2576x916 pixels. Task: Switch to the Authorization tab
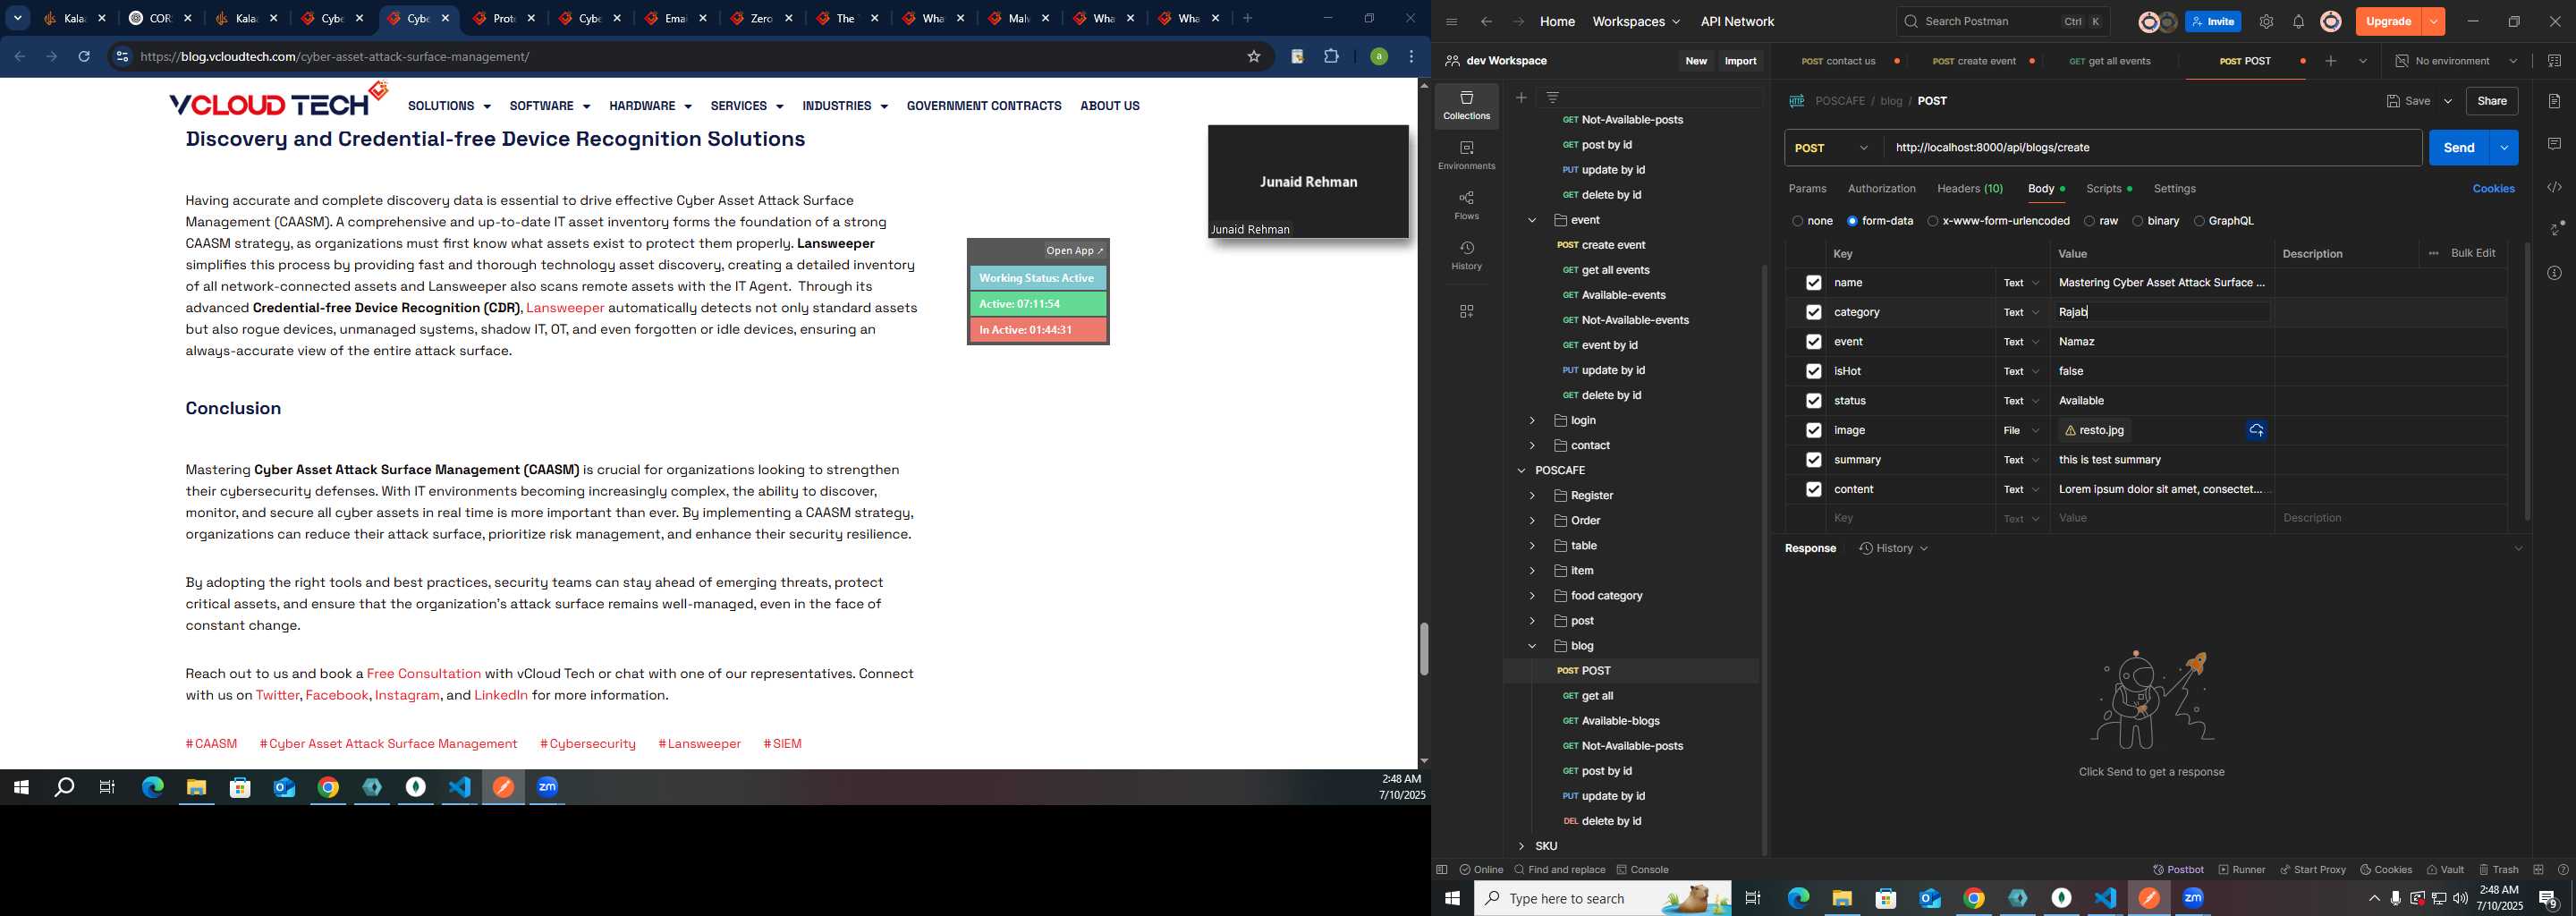(1881, 189)
